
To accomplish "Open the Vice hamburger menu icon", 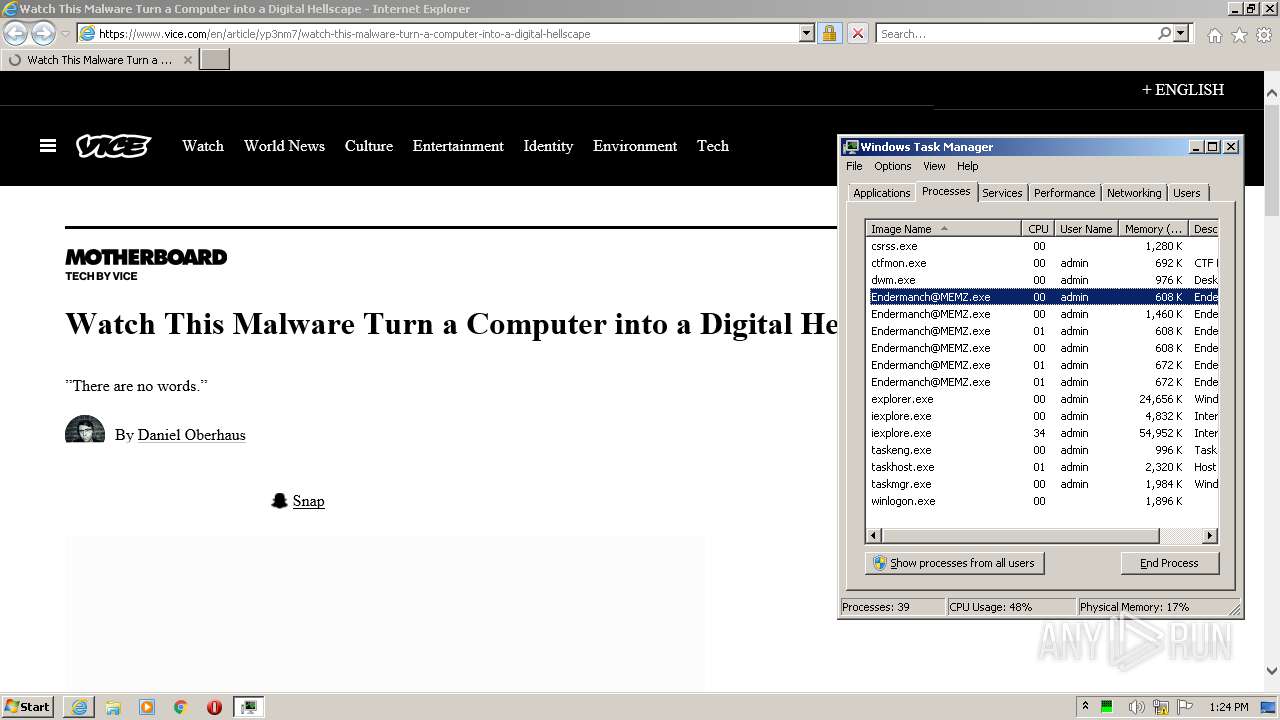I will point(48,146).
